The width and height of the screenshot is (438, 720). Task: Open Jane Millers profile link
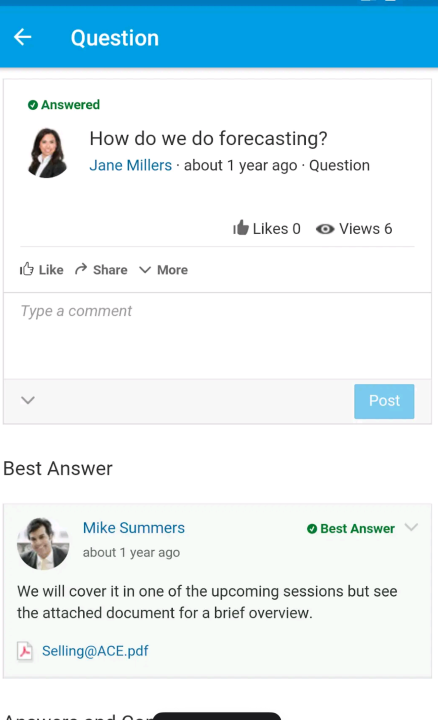[130, 165]
